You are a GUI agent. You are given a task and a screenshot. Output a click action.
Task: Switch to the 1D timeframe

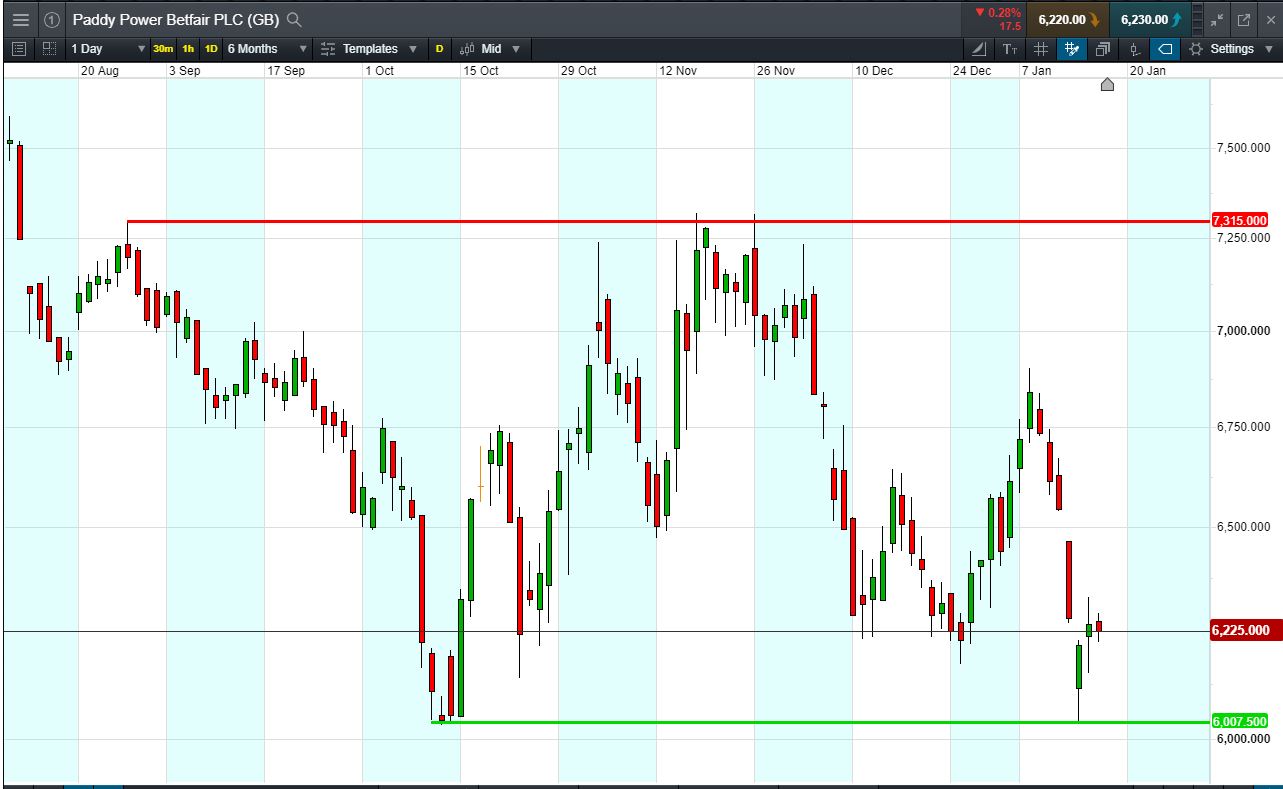(211, 48)
